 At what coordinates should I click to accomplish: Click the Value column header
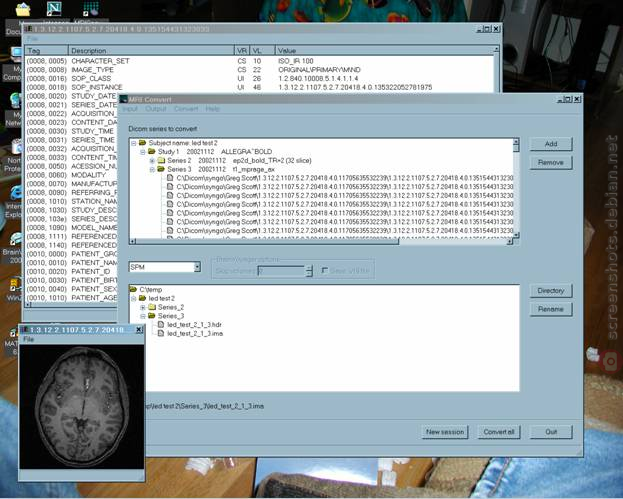[384, 51]
